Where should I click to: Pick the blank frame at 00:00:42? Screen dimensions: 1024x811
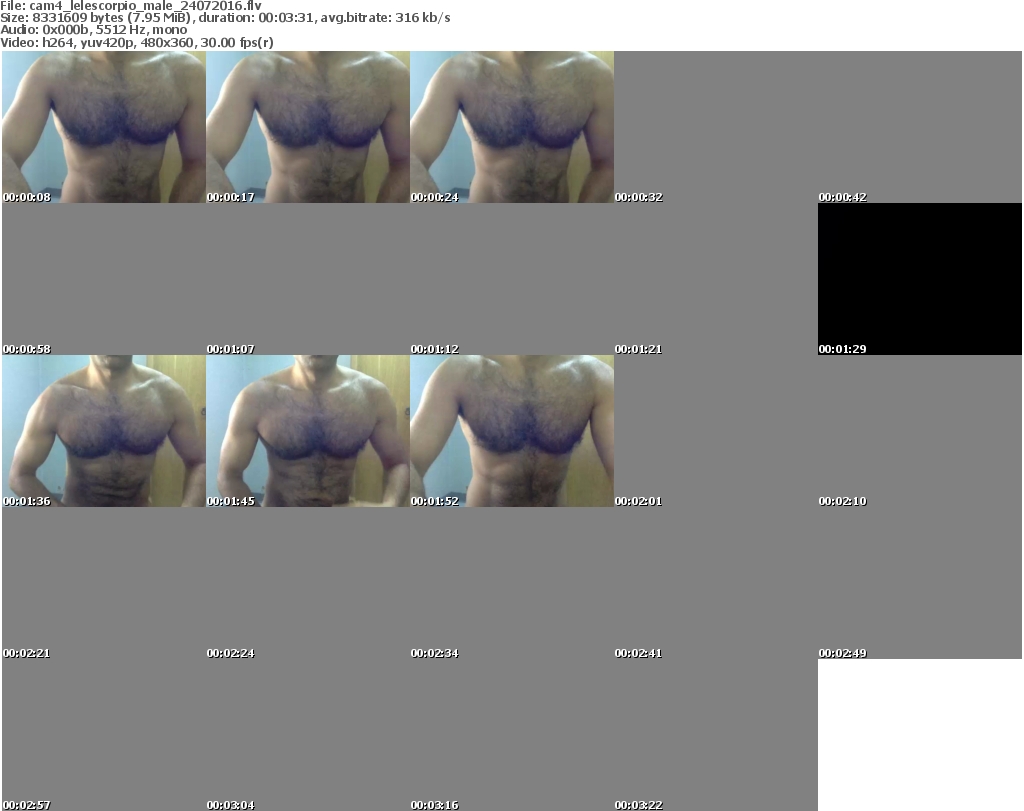[x=920, y=127]
